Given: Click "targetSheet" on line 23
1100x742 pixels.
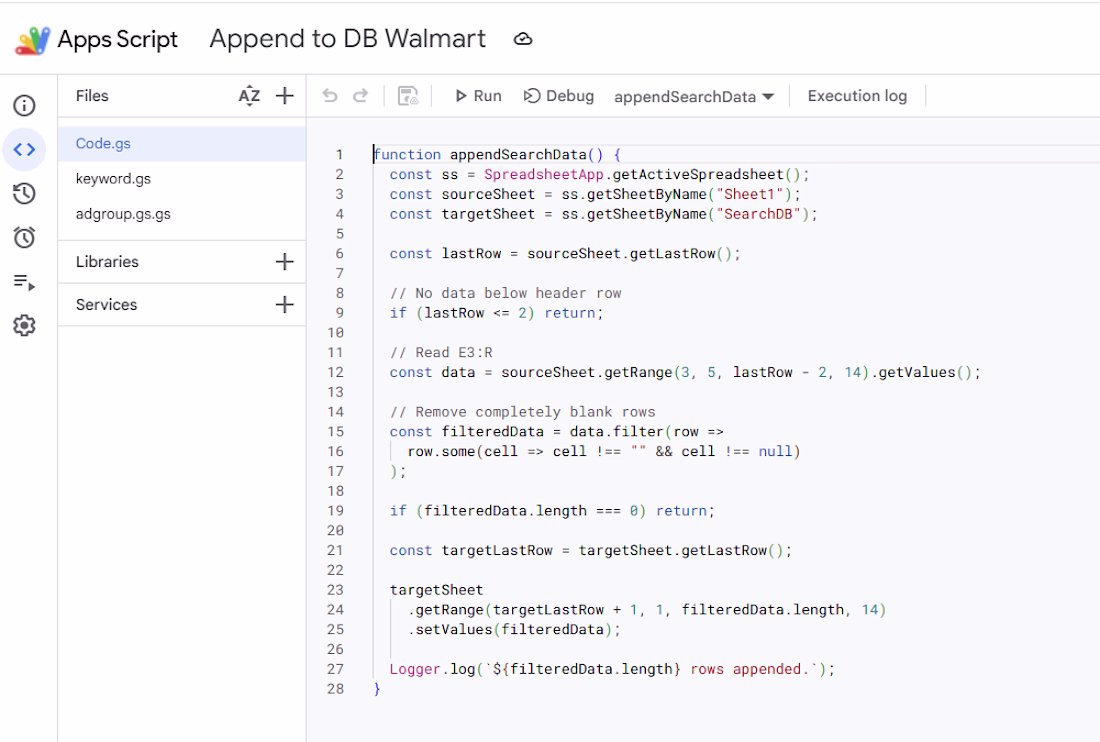Looking at the screenshot, I should [436, 590].
